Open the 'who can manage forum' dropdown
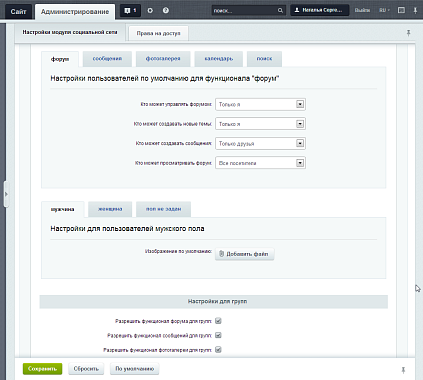 click(x=260, y=104)
